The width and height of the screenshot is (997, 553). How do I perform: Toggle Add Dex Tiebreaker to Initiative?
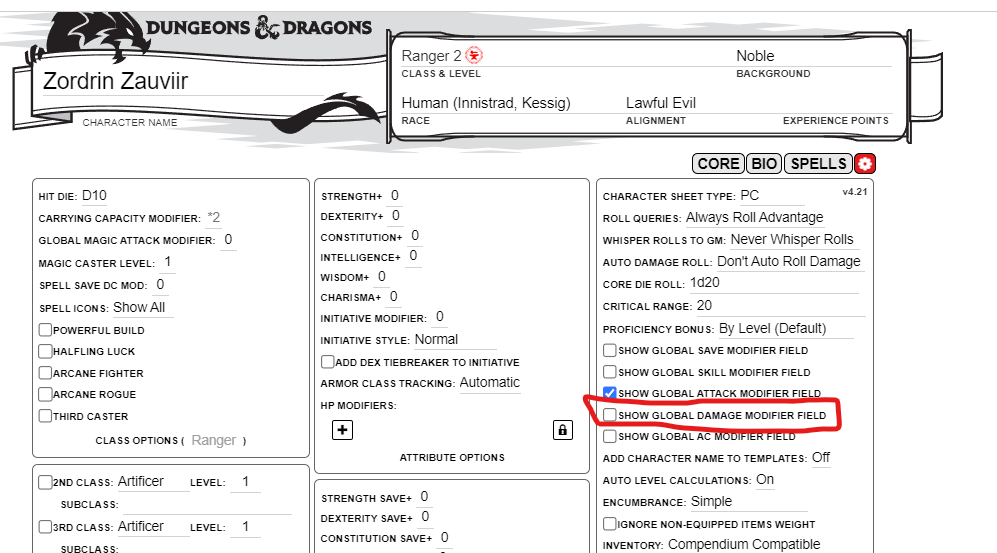[327, 362]
